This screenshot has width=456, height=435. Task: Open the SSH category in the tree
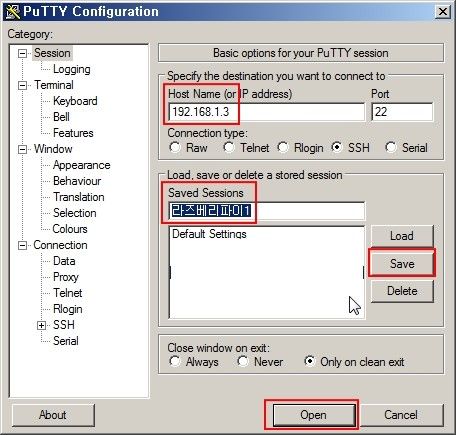[64, 325]
